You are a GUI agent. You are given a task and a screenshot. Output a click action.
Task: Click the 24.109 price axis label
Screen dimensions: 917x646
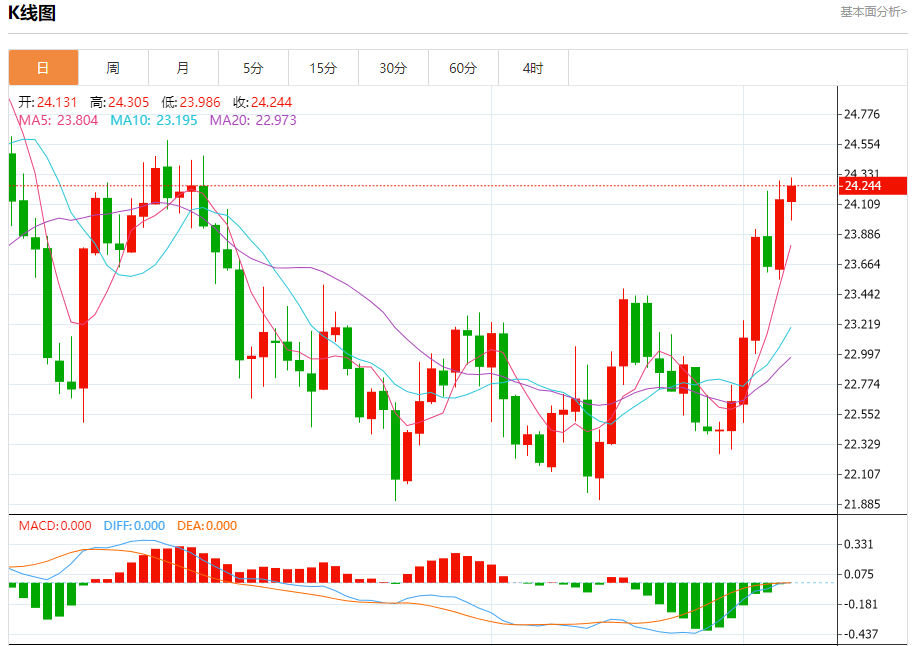click(862, 204)
